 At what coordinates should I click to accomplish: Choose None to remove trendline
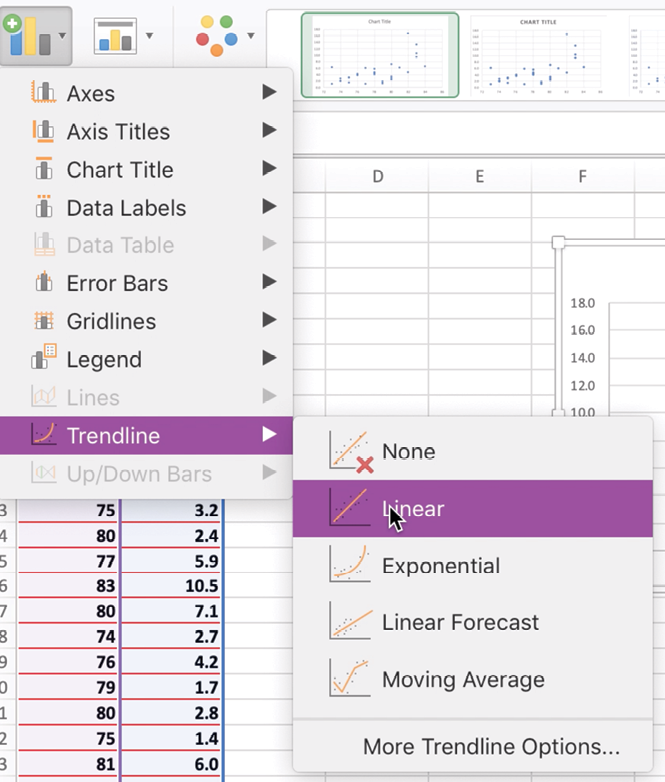coord(408,452)
